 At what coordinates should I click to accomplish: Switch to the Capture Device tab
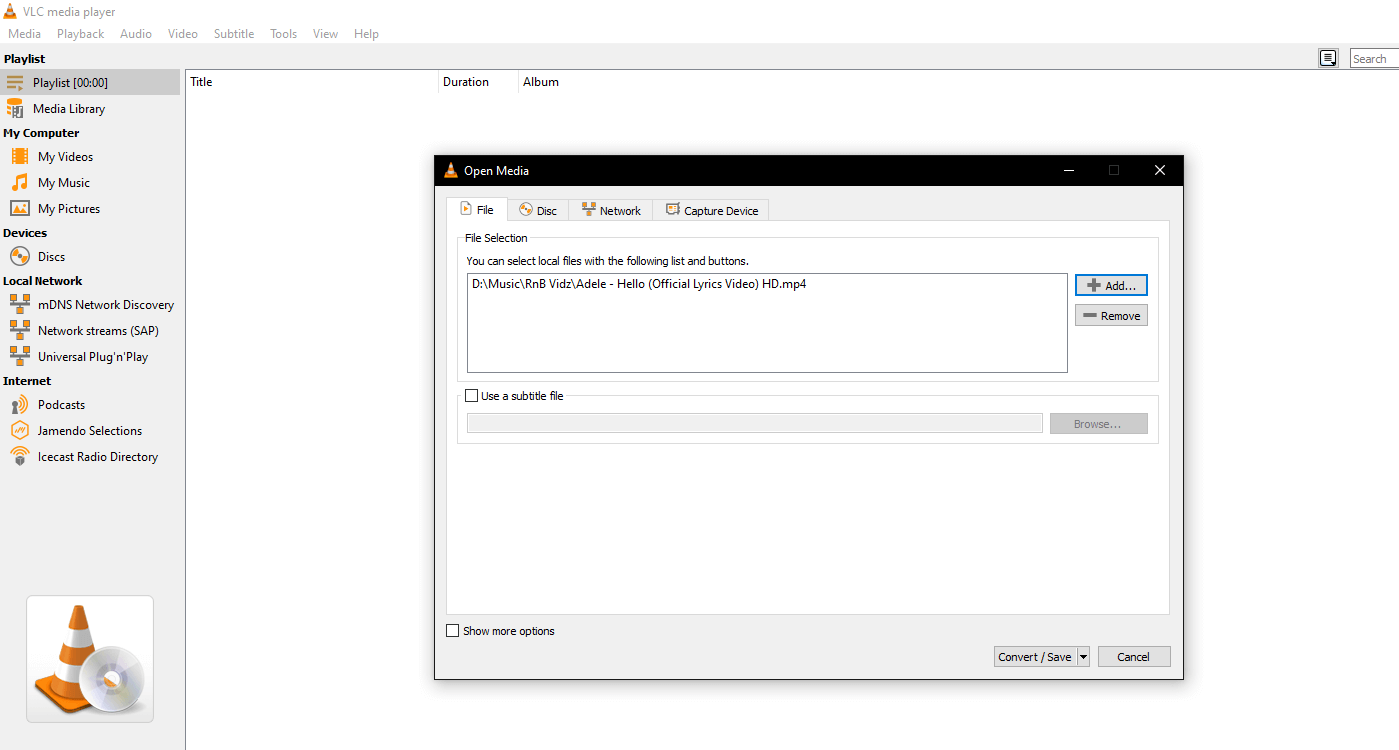tap(711, 211)
